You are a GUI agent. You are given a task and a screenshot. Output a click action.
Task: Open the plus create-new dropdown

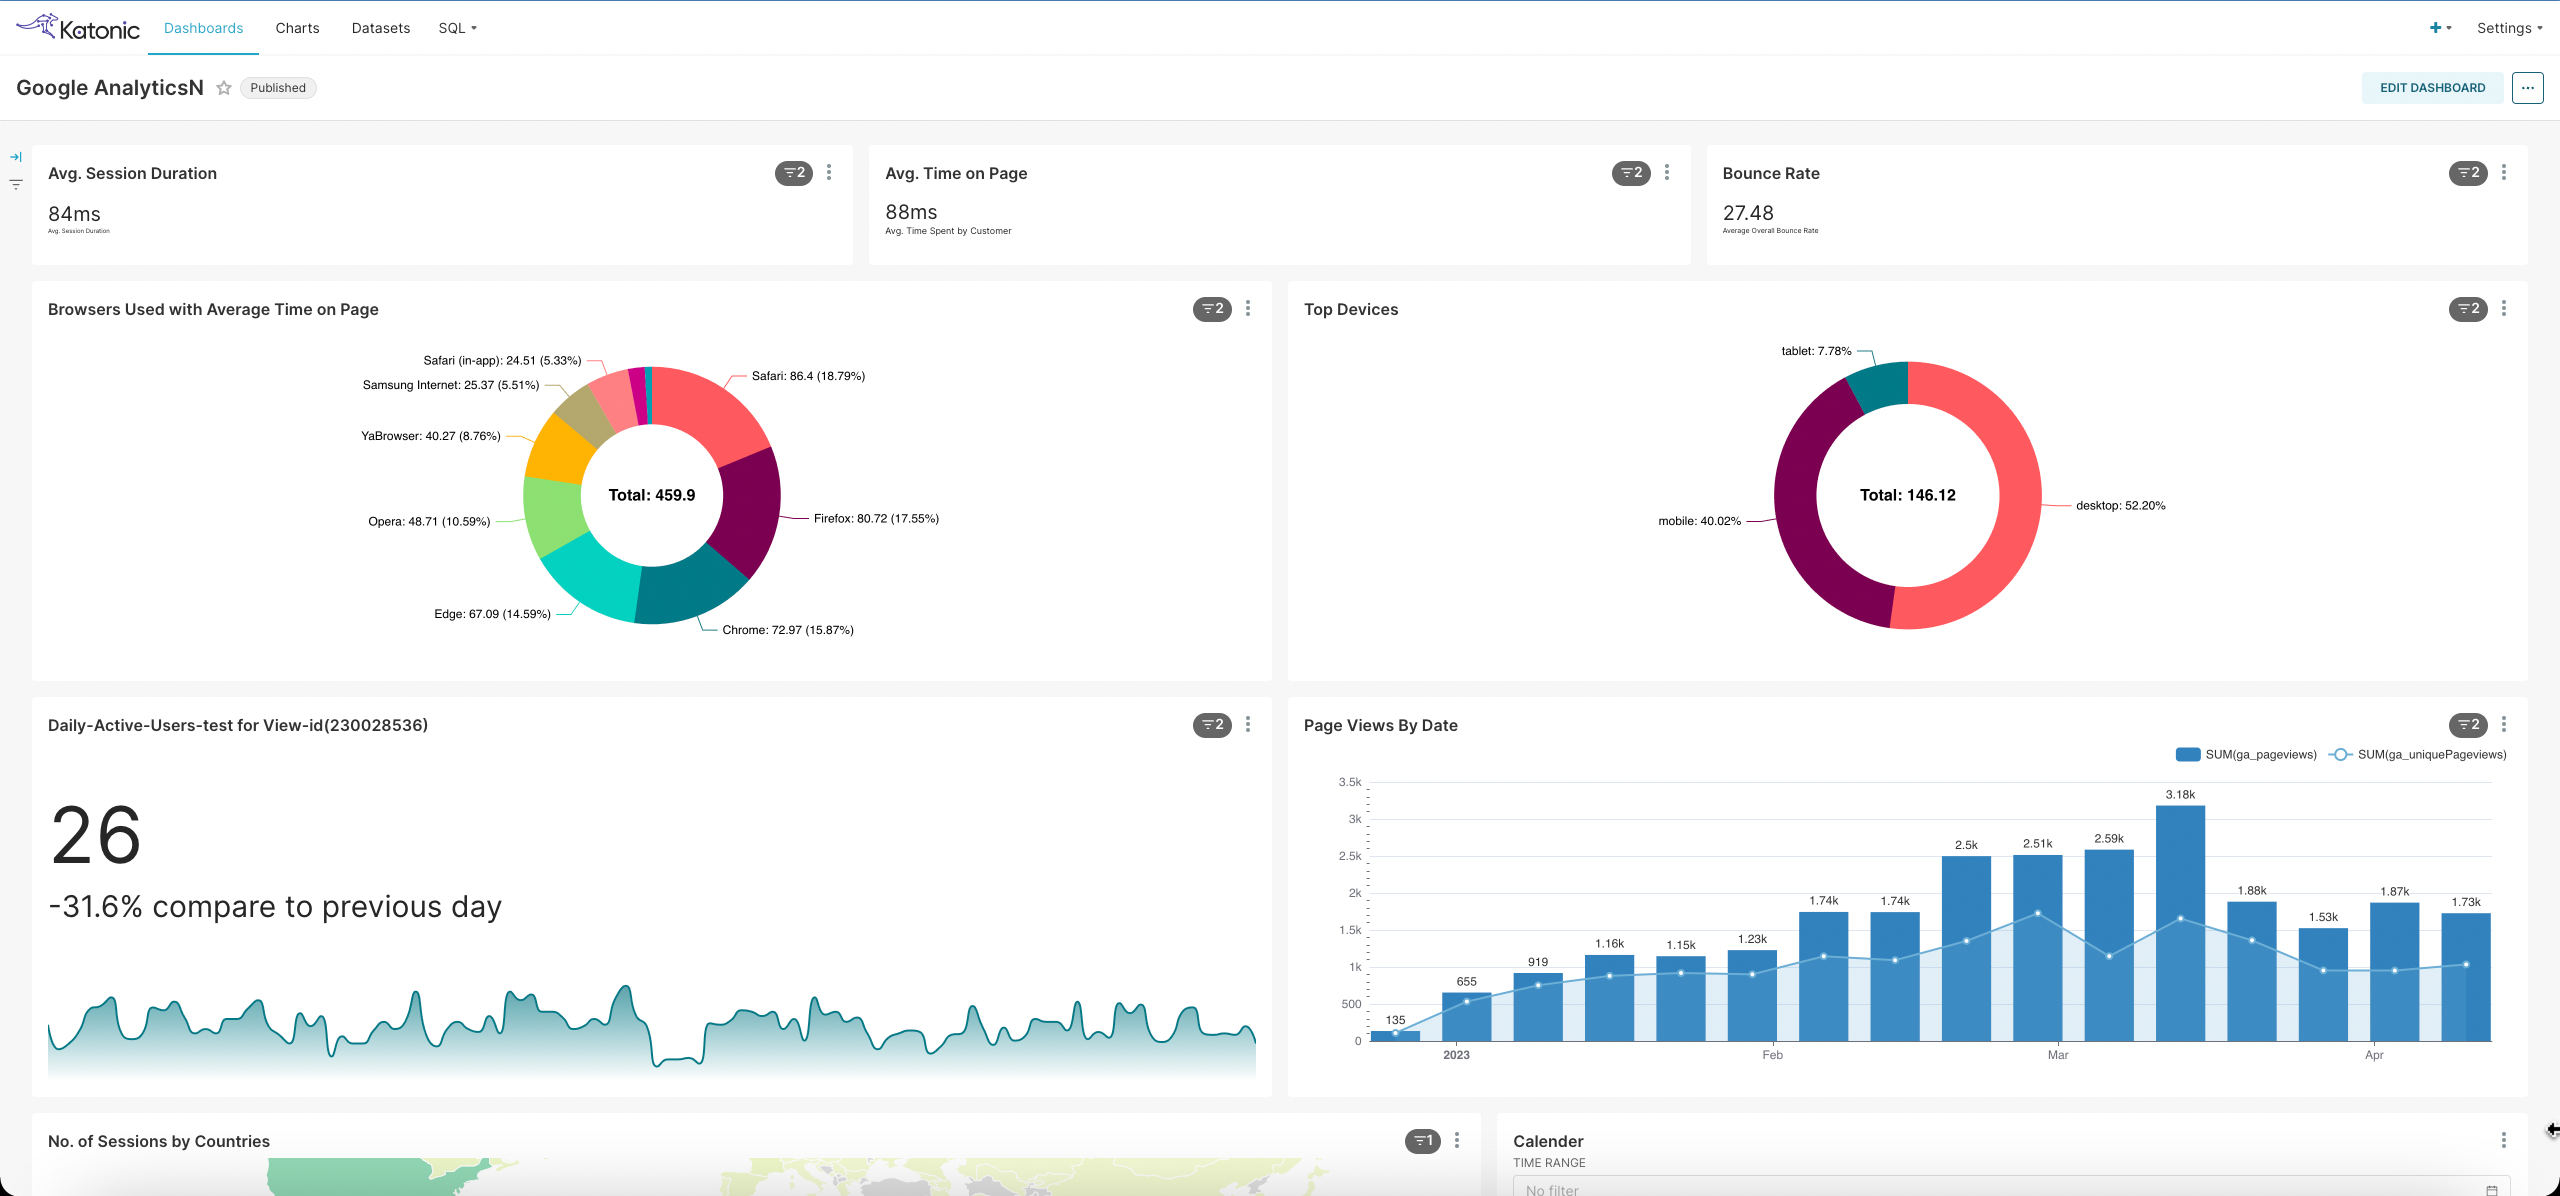(x=2440, y=28)
